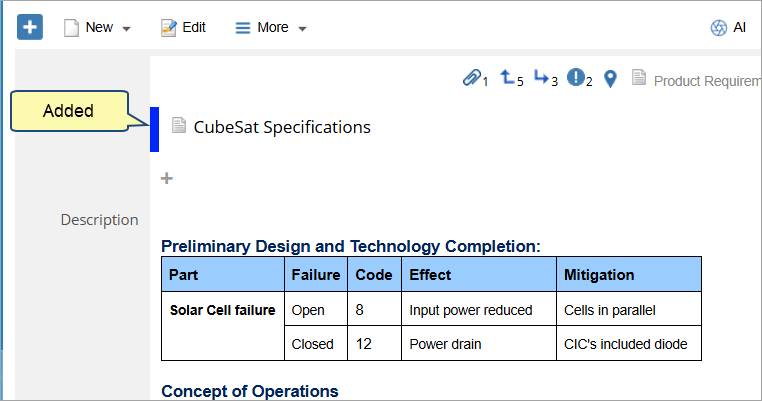Viewport: 762px width, 401px height.
Task: Click the blue plus add button
Action: tap(30, 27)
